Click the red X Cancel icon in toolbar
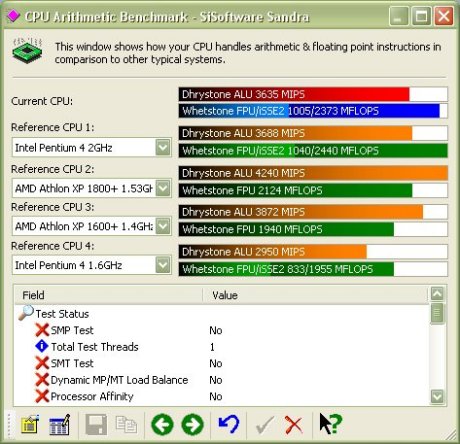The image size is (460, 444). [294, 425]
